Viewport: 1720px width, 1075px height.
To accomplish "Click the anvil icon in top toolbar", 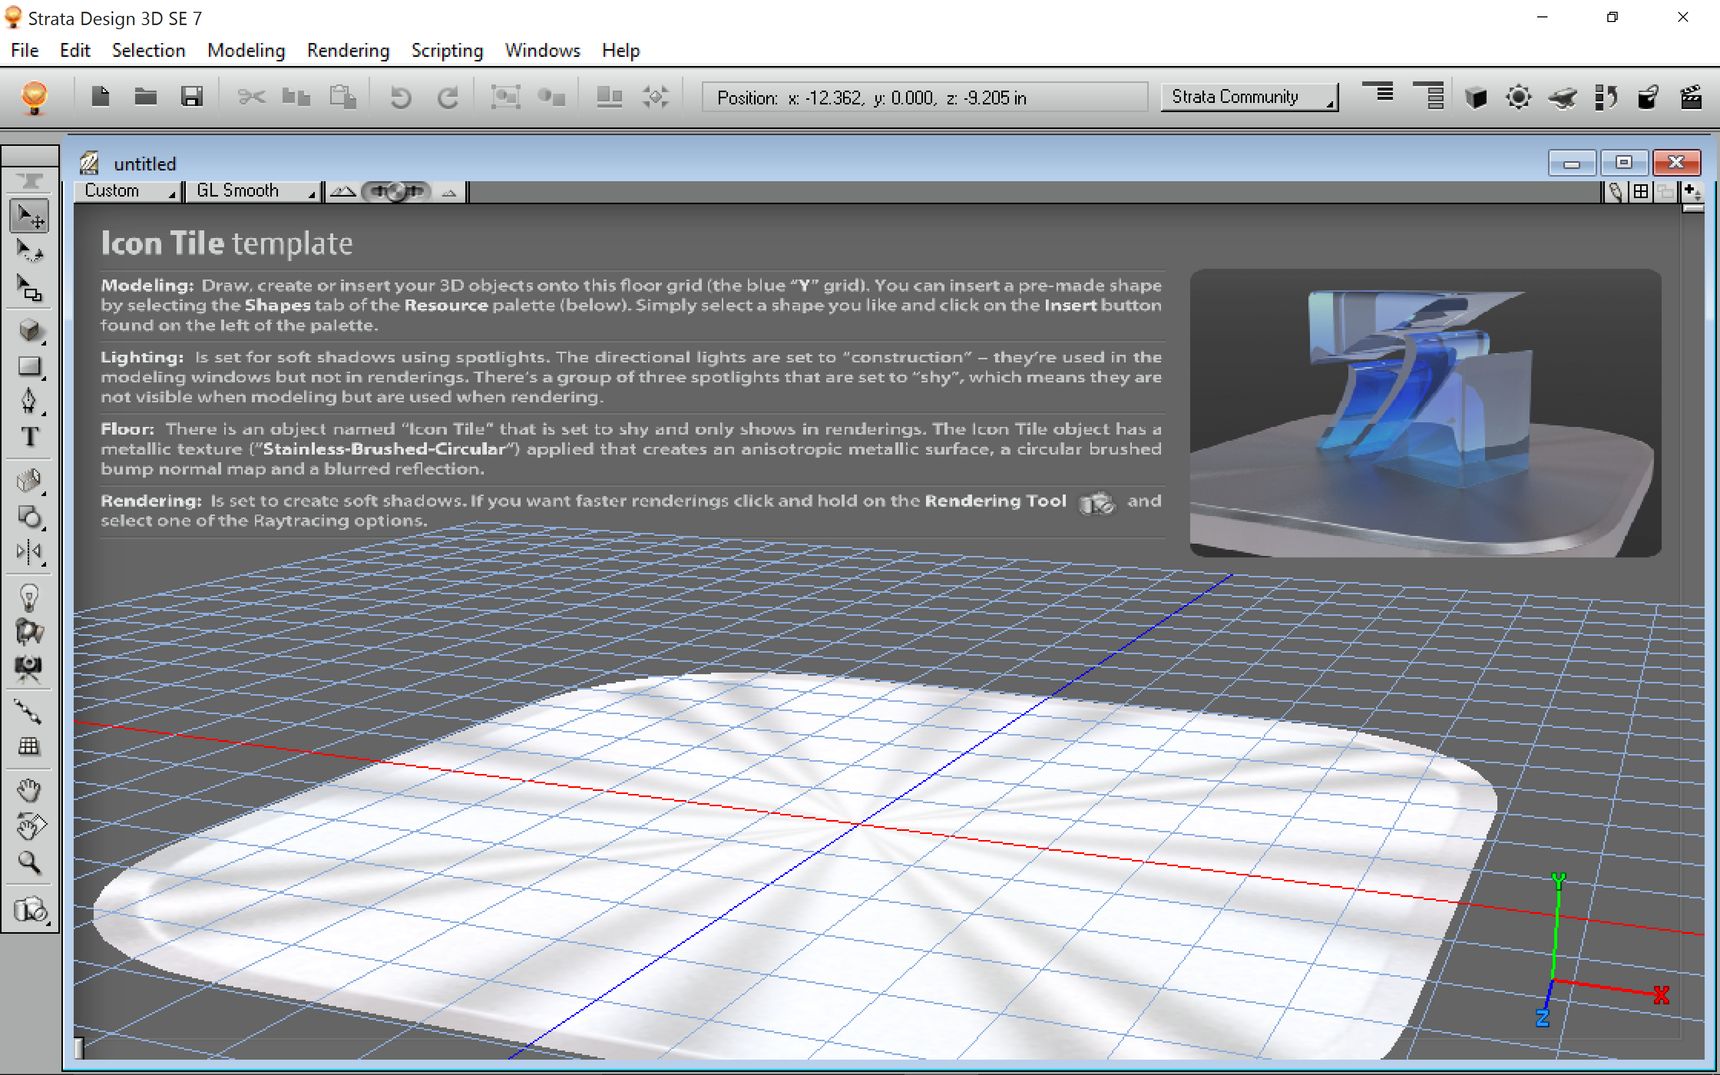I will coord(1563,97).
